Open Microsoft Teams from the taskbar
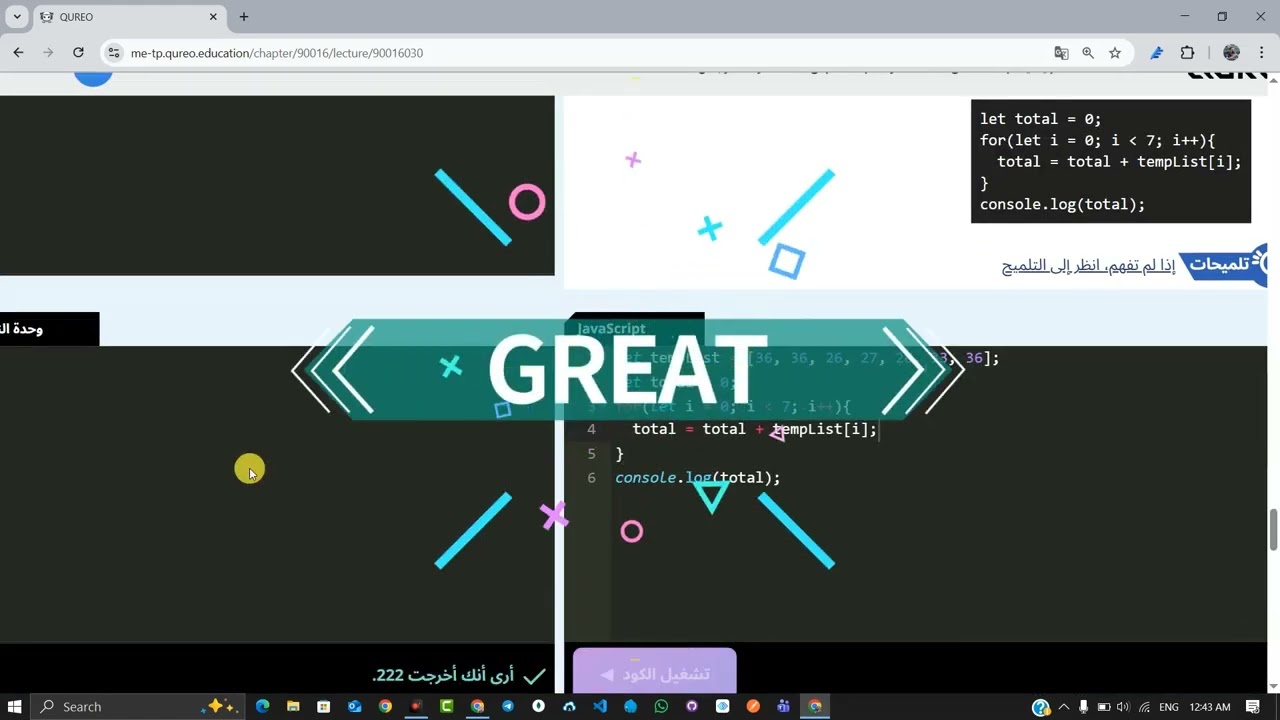 pos(784,706)
